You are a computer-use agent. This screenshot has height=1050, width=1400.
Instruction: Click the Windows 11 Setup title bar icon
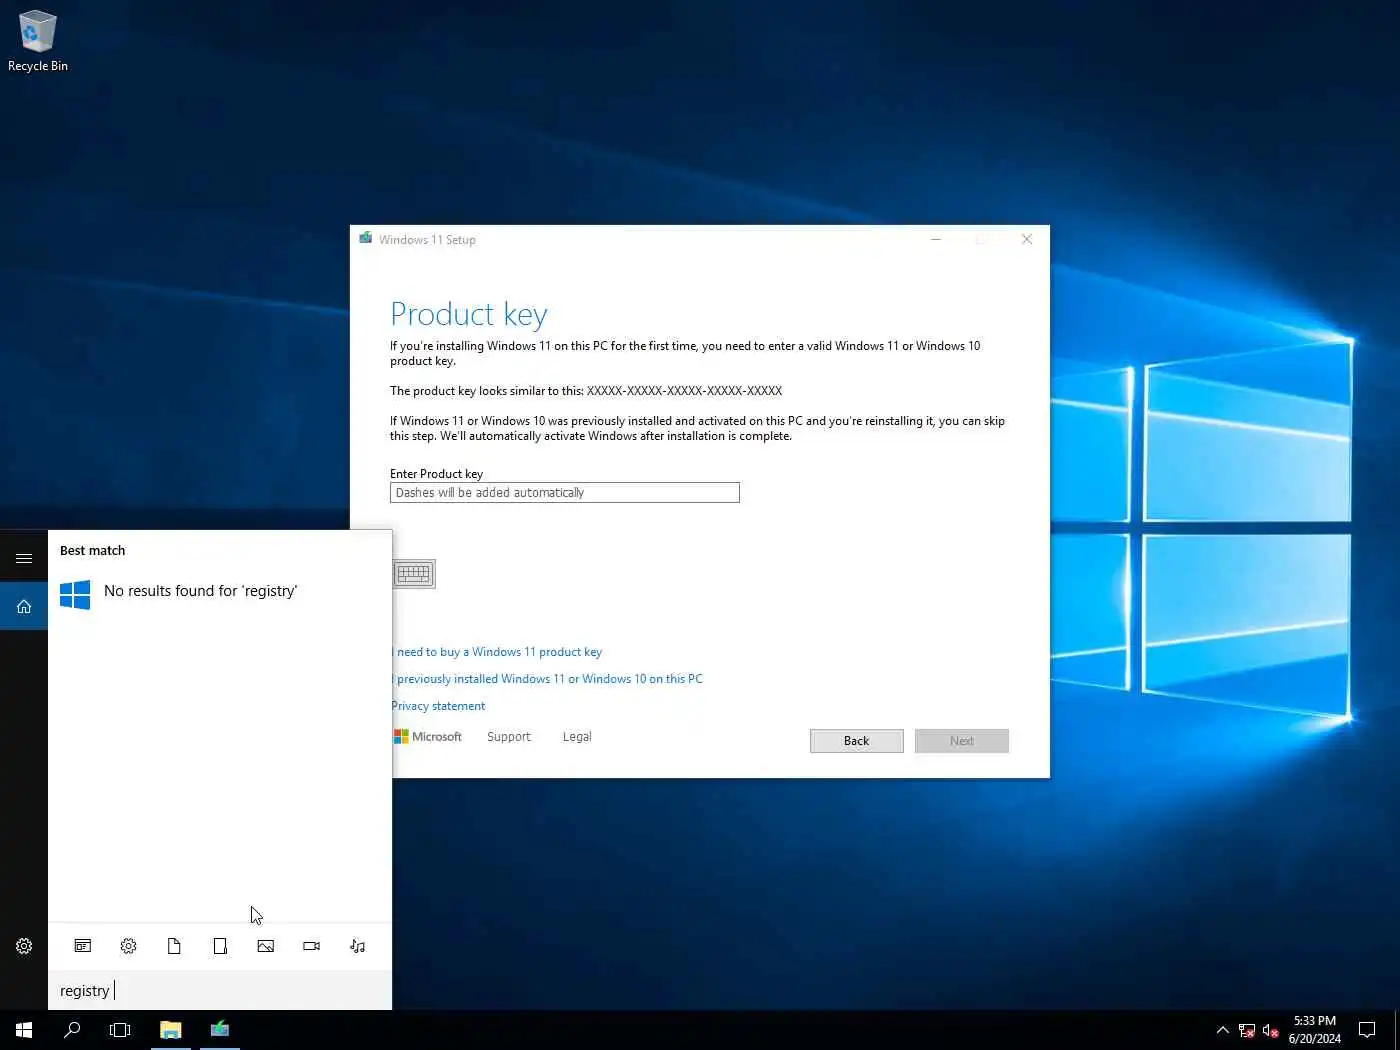pyautogui.click(x=366, y=239)
